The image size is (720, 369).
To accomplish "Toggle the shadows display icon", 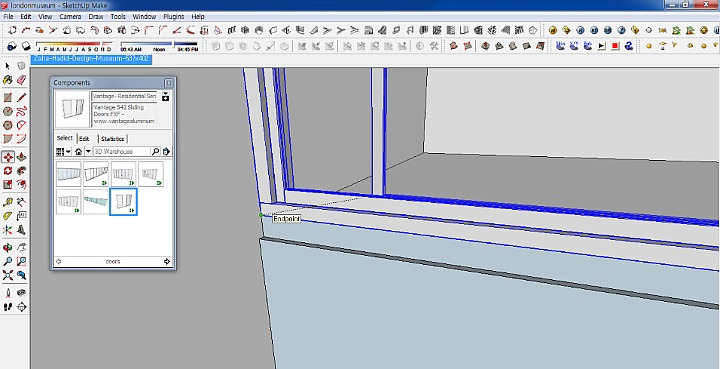I will [26, 46].
